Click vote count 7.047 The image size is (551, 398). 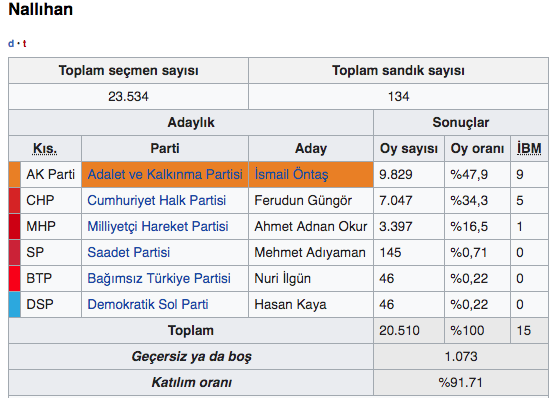point(396,200)
